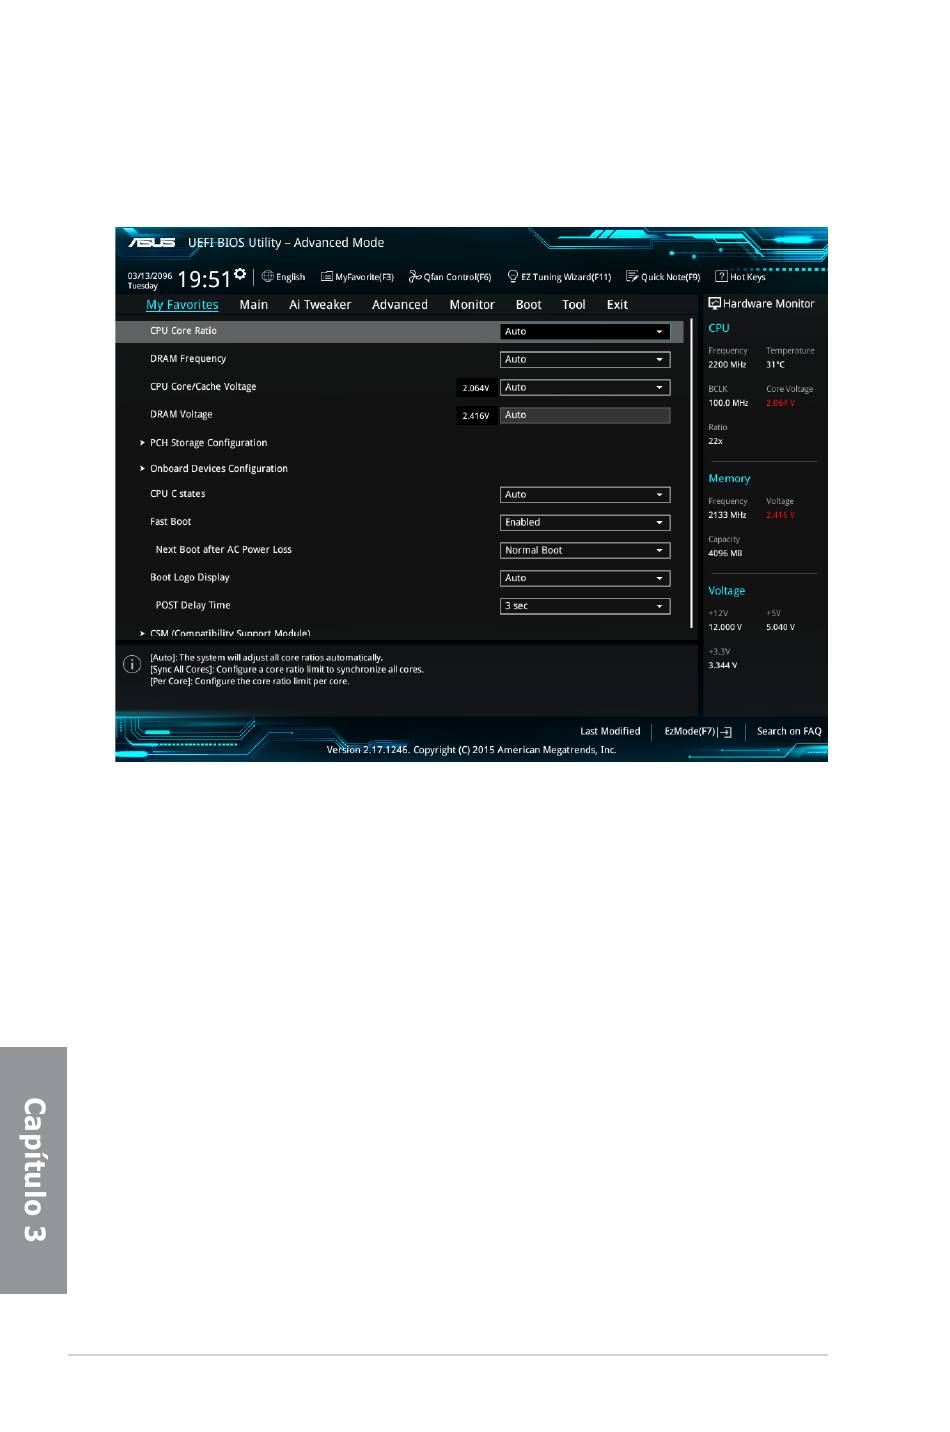Click the CPU C states label
This screenshot has width=950, height=1432.
point(178,494)
